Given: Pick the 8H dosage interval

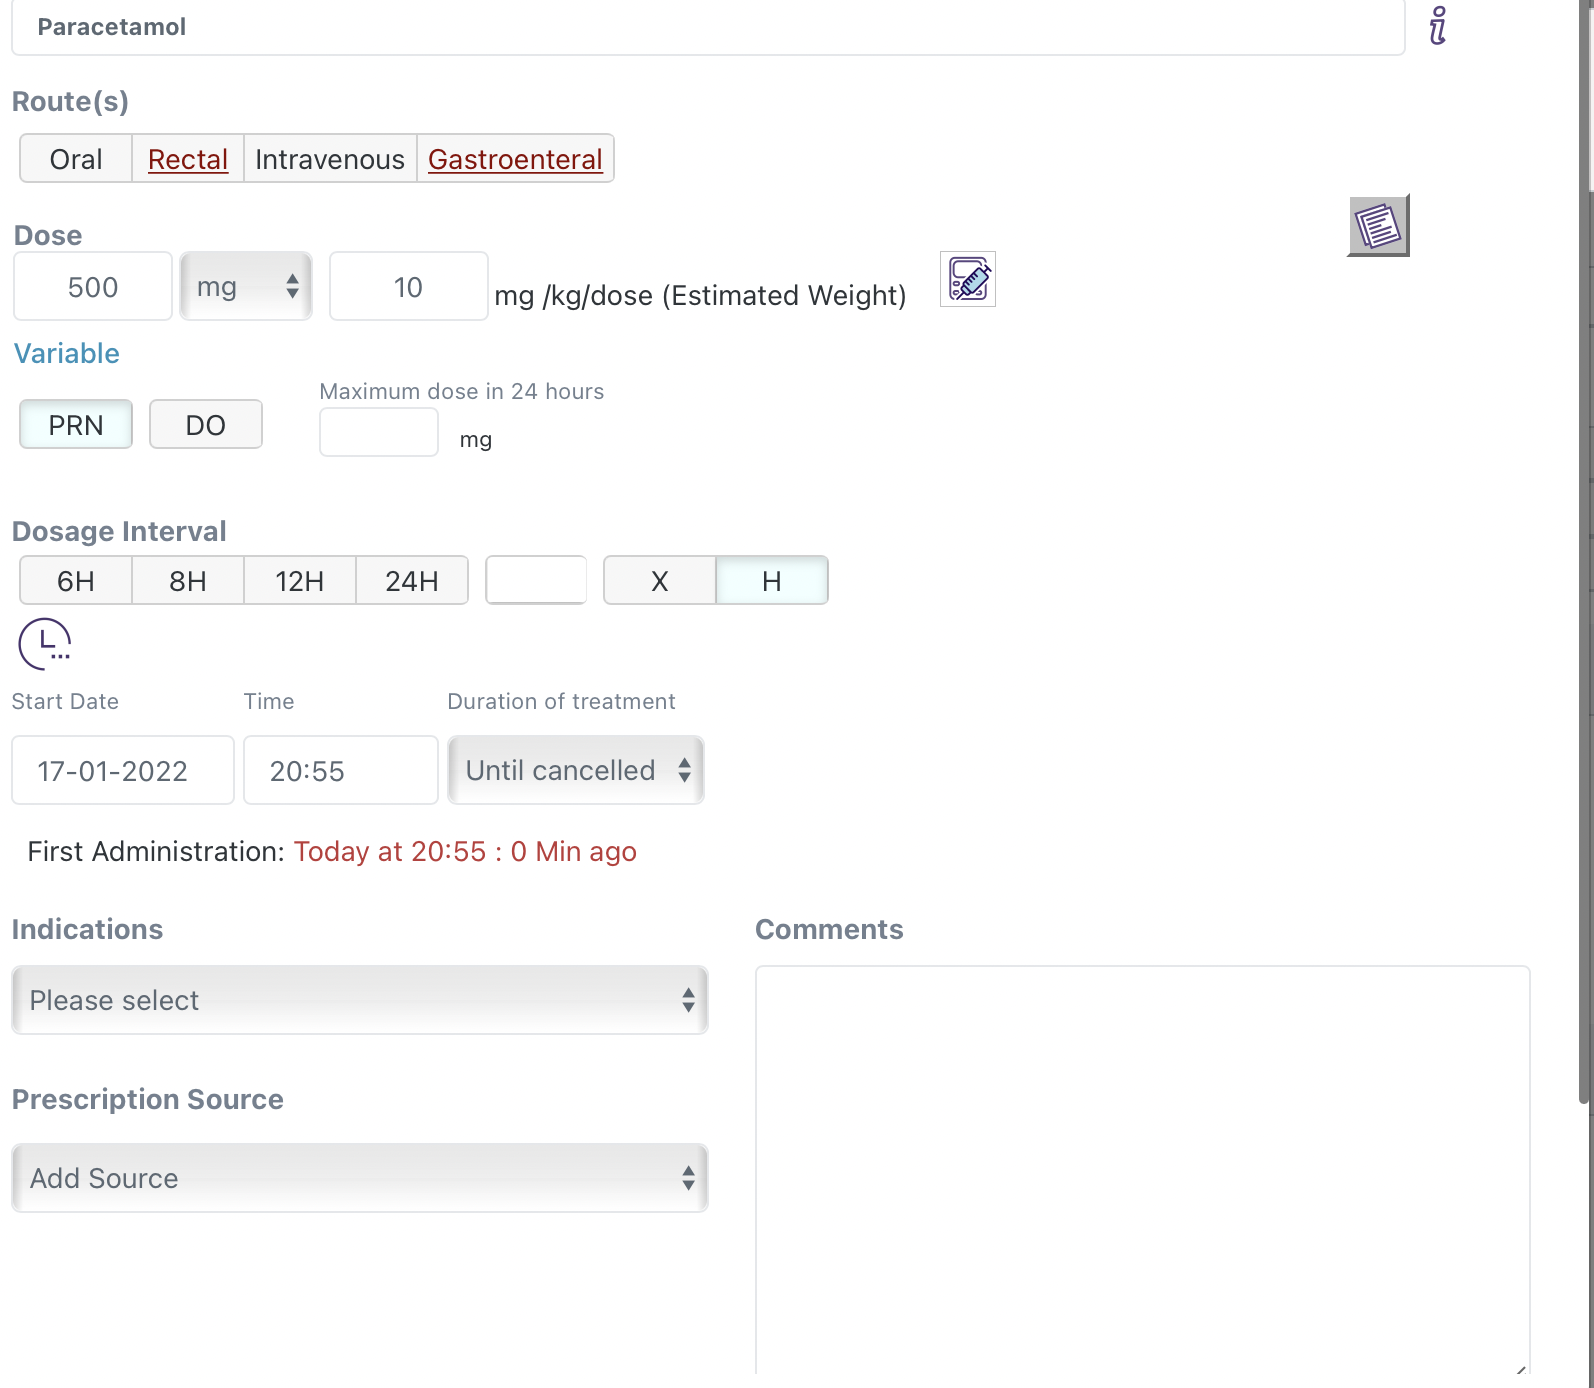Looking at the screenshot, I should [x=188, y=581].
